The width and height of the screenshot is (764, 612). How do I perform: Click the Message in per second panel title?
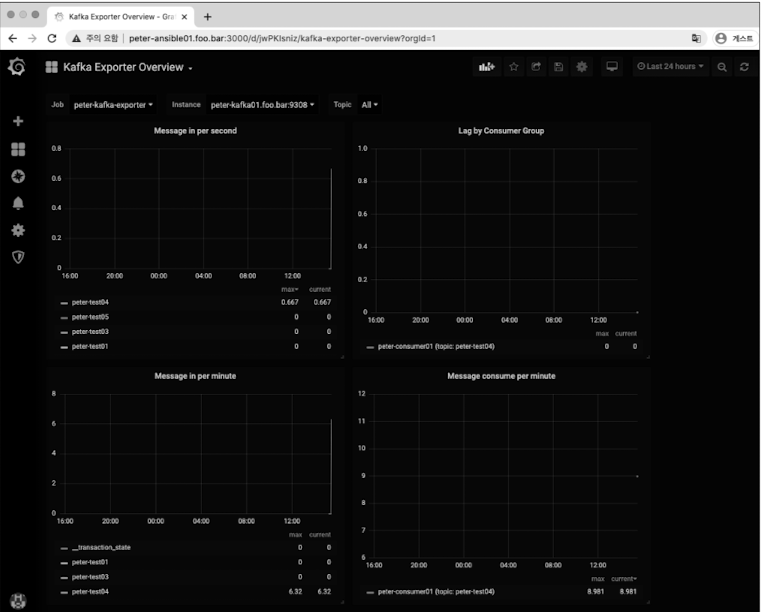point(195,131)
